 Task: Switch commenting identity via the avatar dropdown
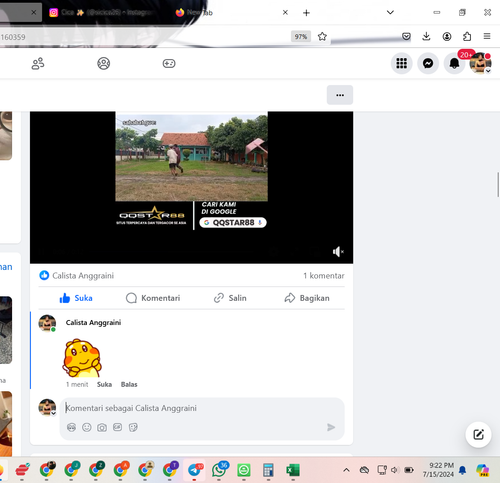pos(47,407)
